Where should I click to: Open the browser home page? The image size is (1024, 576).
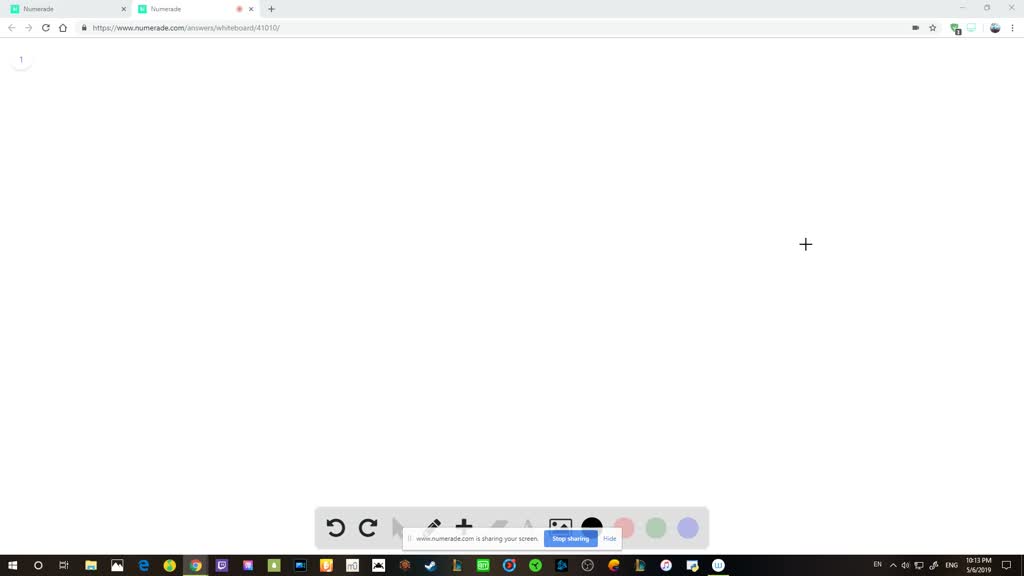point(63,28)
